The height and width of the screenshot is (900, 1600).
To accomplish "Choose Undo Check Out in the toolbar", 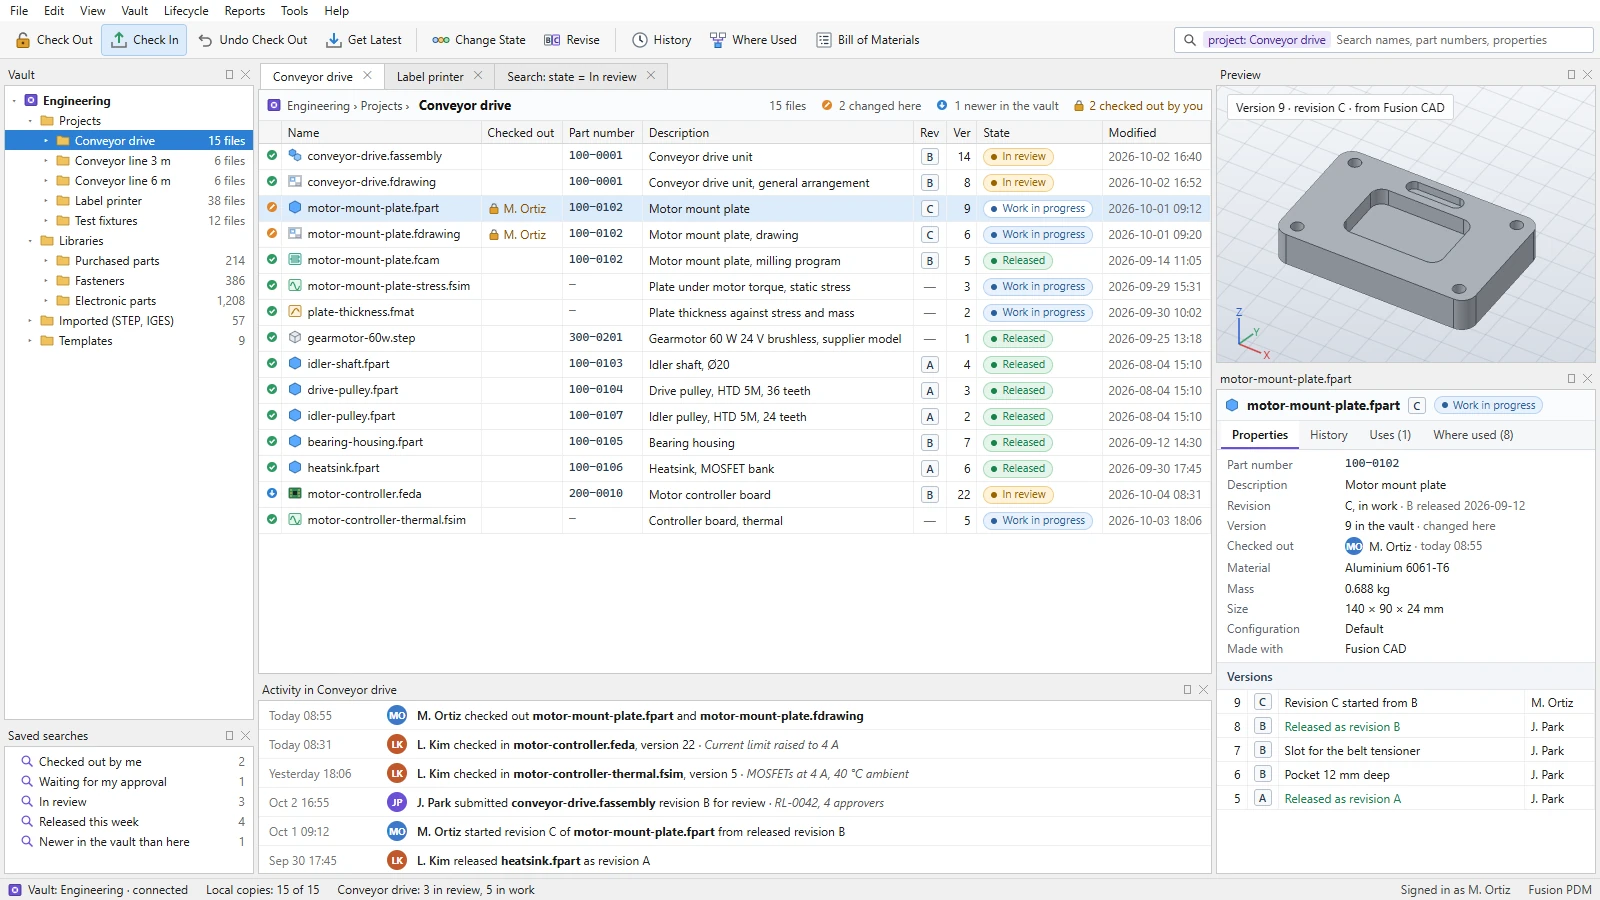I will pos(253,40).
